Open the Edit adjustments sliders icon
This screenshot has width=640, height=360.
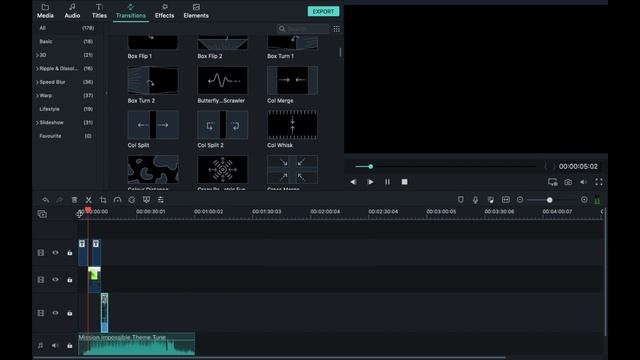(x=161, y=200)
